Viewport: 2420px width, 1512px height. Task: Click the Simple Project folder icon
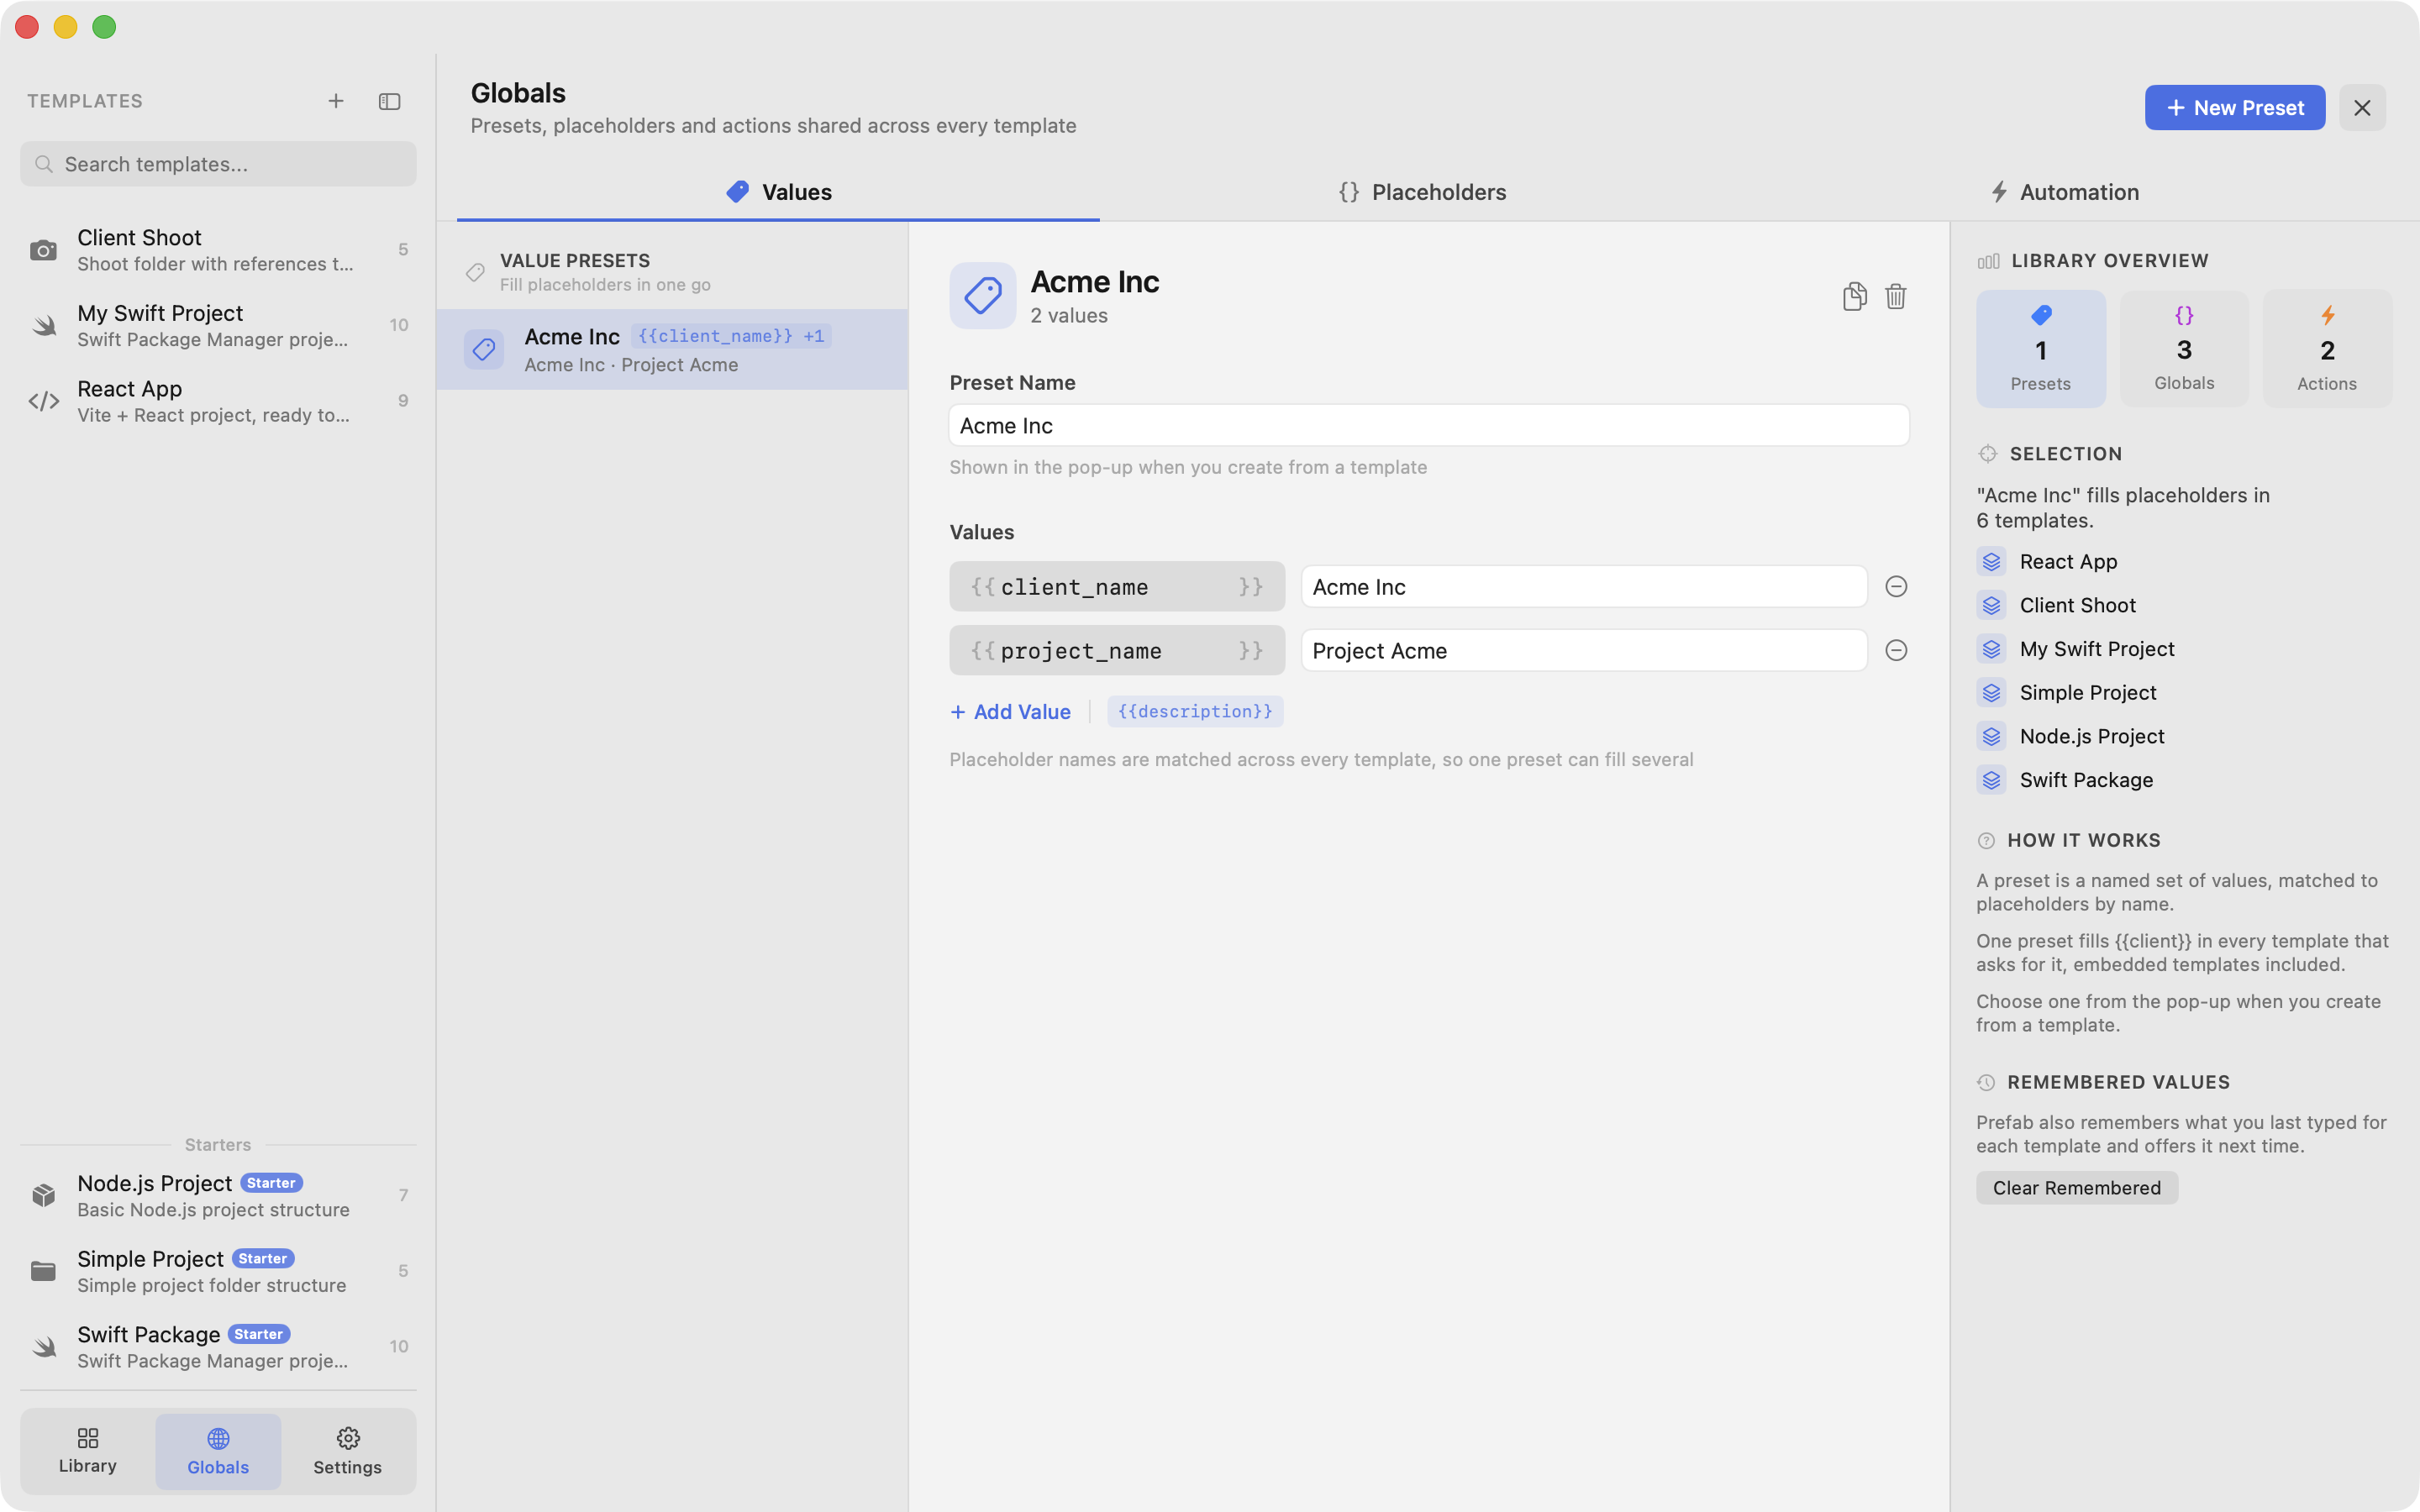click(43, 1271)
